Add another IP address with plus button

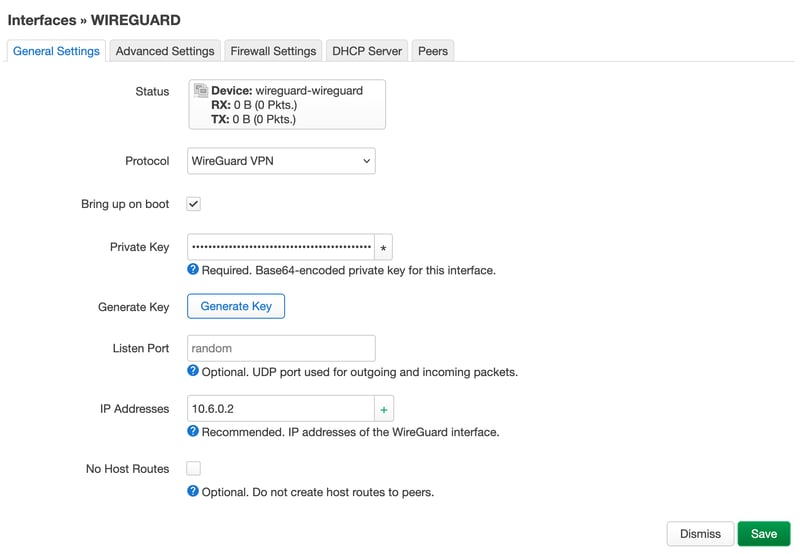pyautogui.click(x=384, y=409)
